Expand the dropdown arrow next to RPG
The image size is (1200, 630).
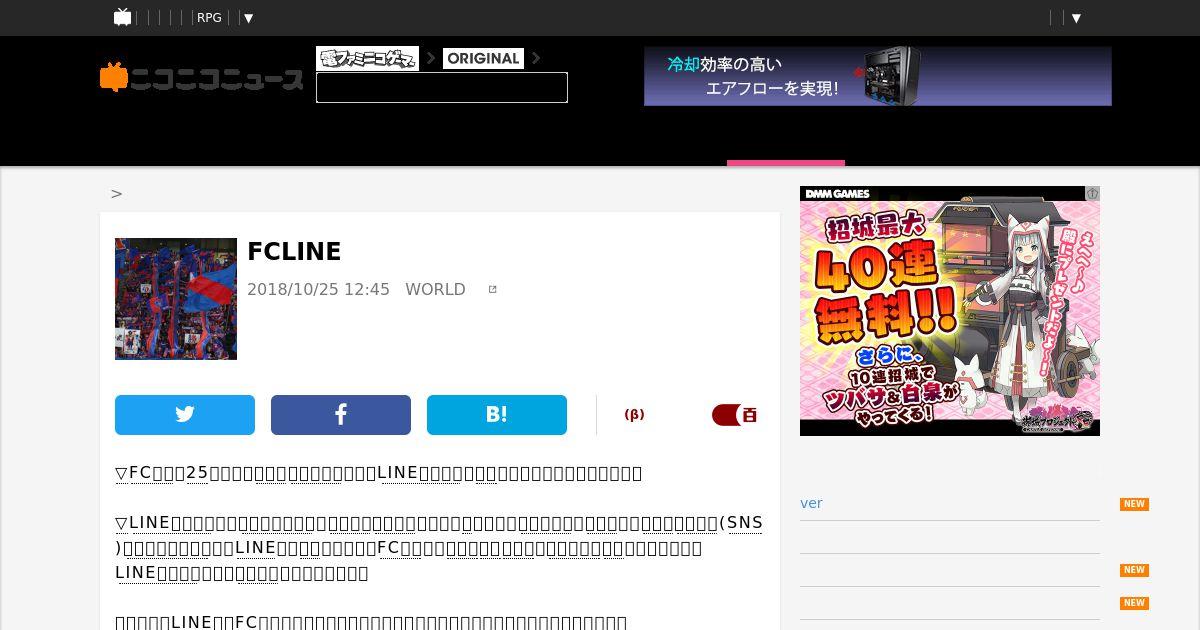pyautogui.click(x=249, y=18)
